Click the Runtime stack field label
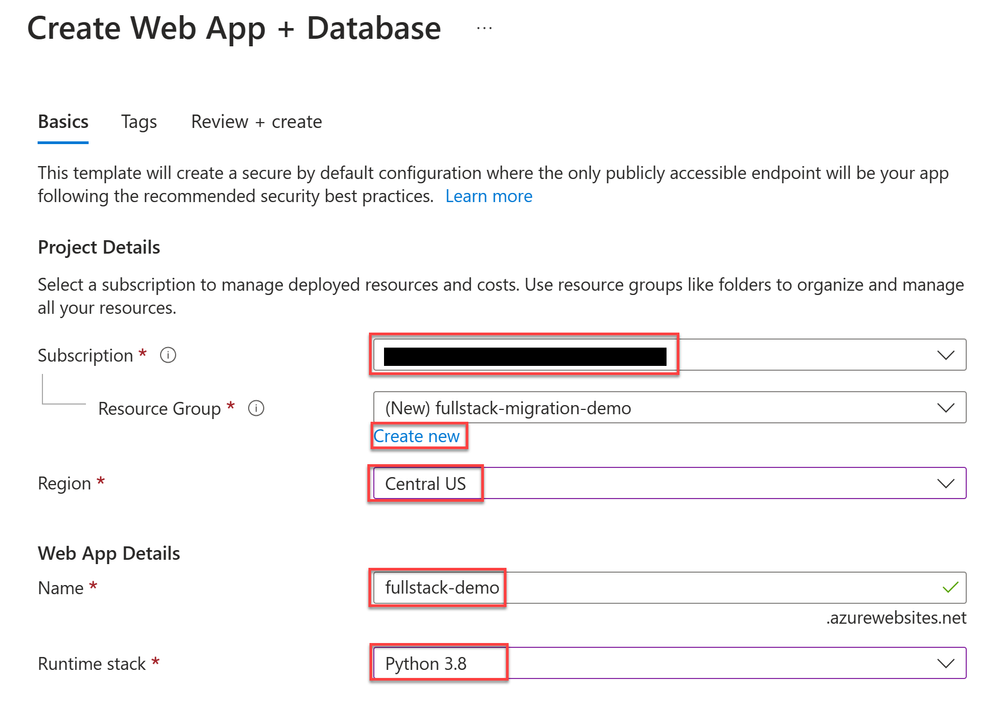This screenshot has width=999, height=706. (92, 664)
